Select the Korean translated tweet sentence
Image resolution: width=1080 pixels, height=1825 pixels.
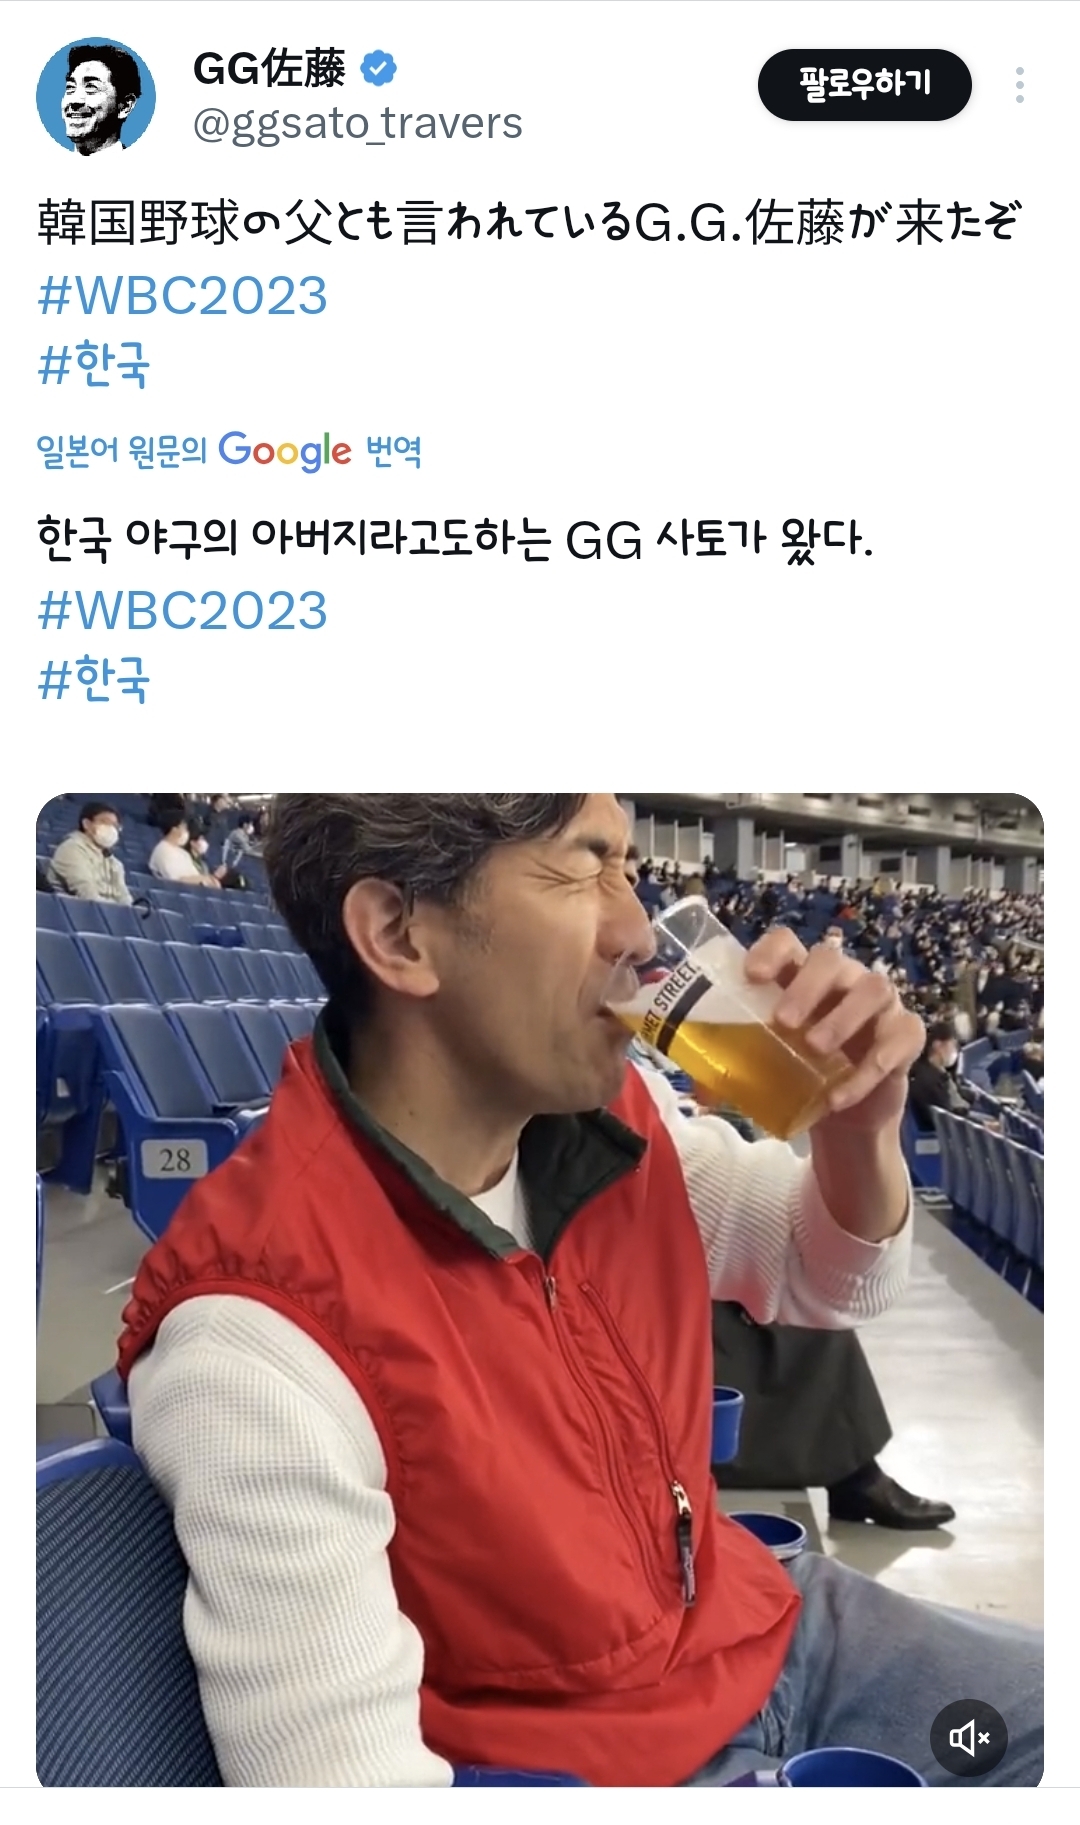(455, 539)
